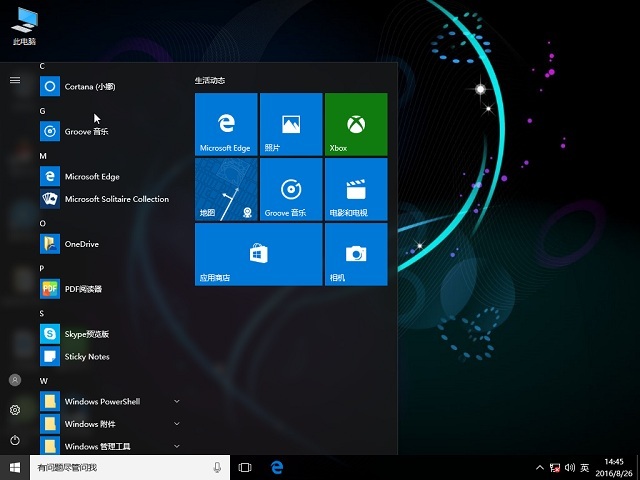This screenshot has height=480, width=640.
Task: Open Settings gear in Start sidebar
Action: [x=15, y=410]
